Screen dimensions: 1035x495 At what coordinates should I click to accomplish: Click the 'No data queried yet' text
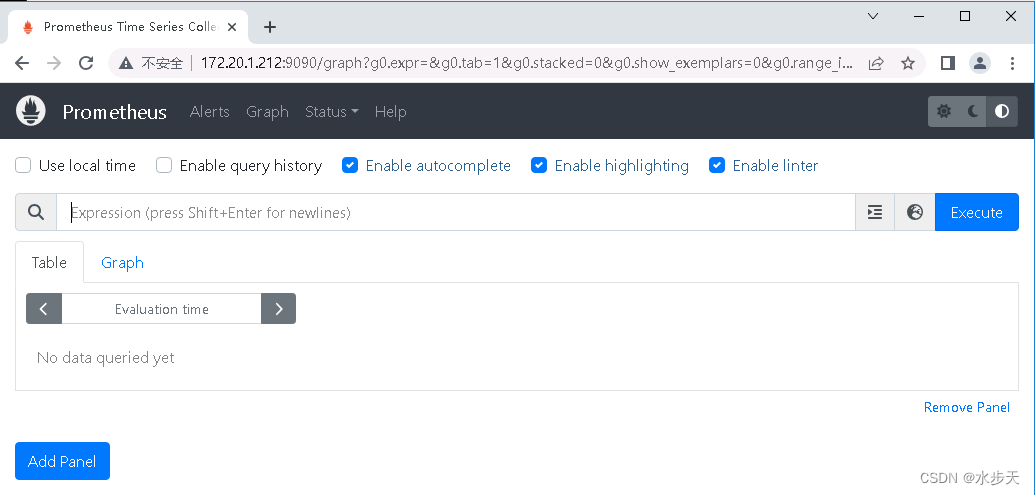click(x=106, y=358)
